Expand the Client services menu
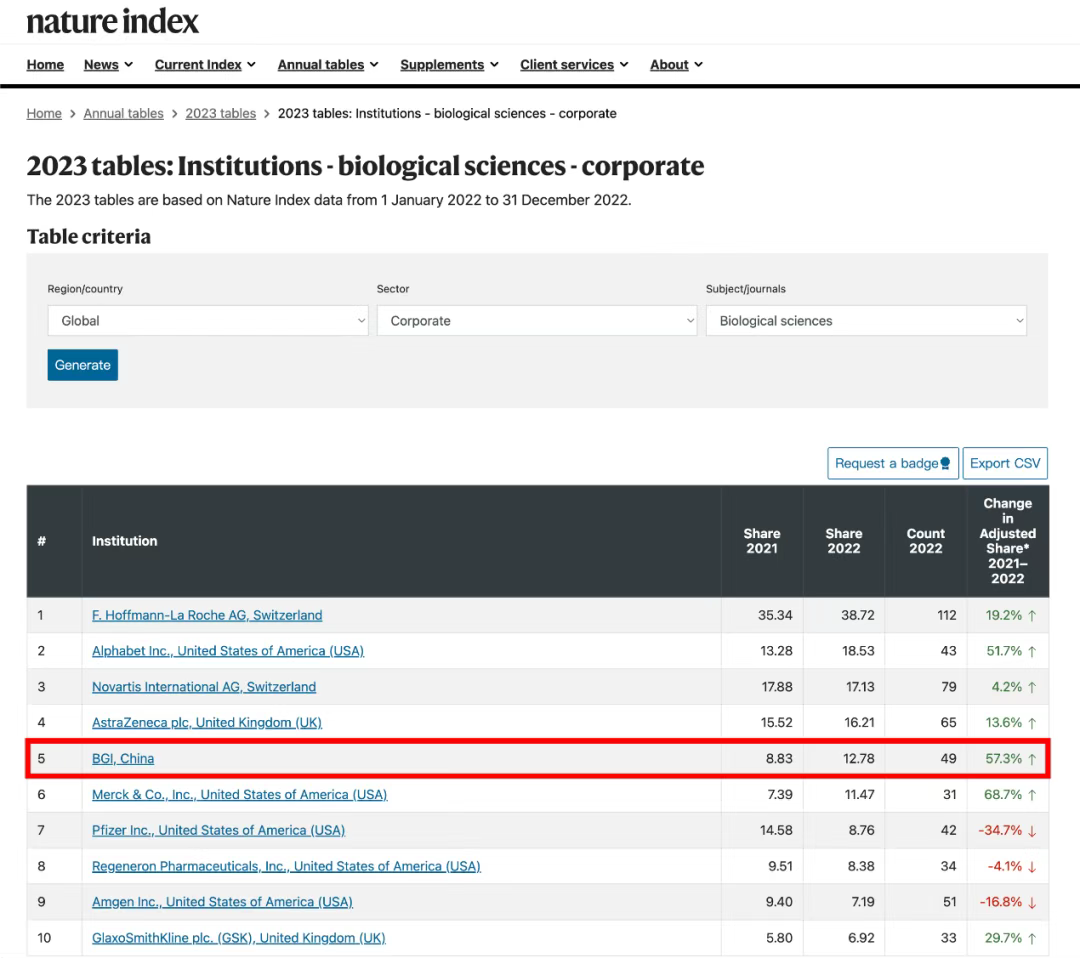 [574, 65]
